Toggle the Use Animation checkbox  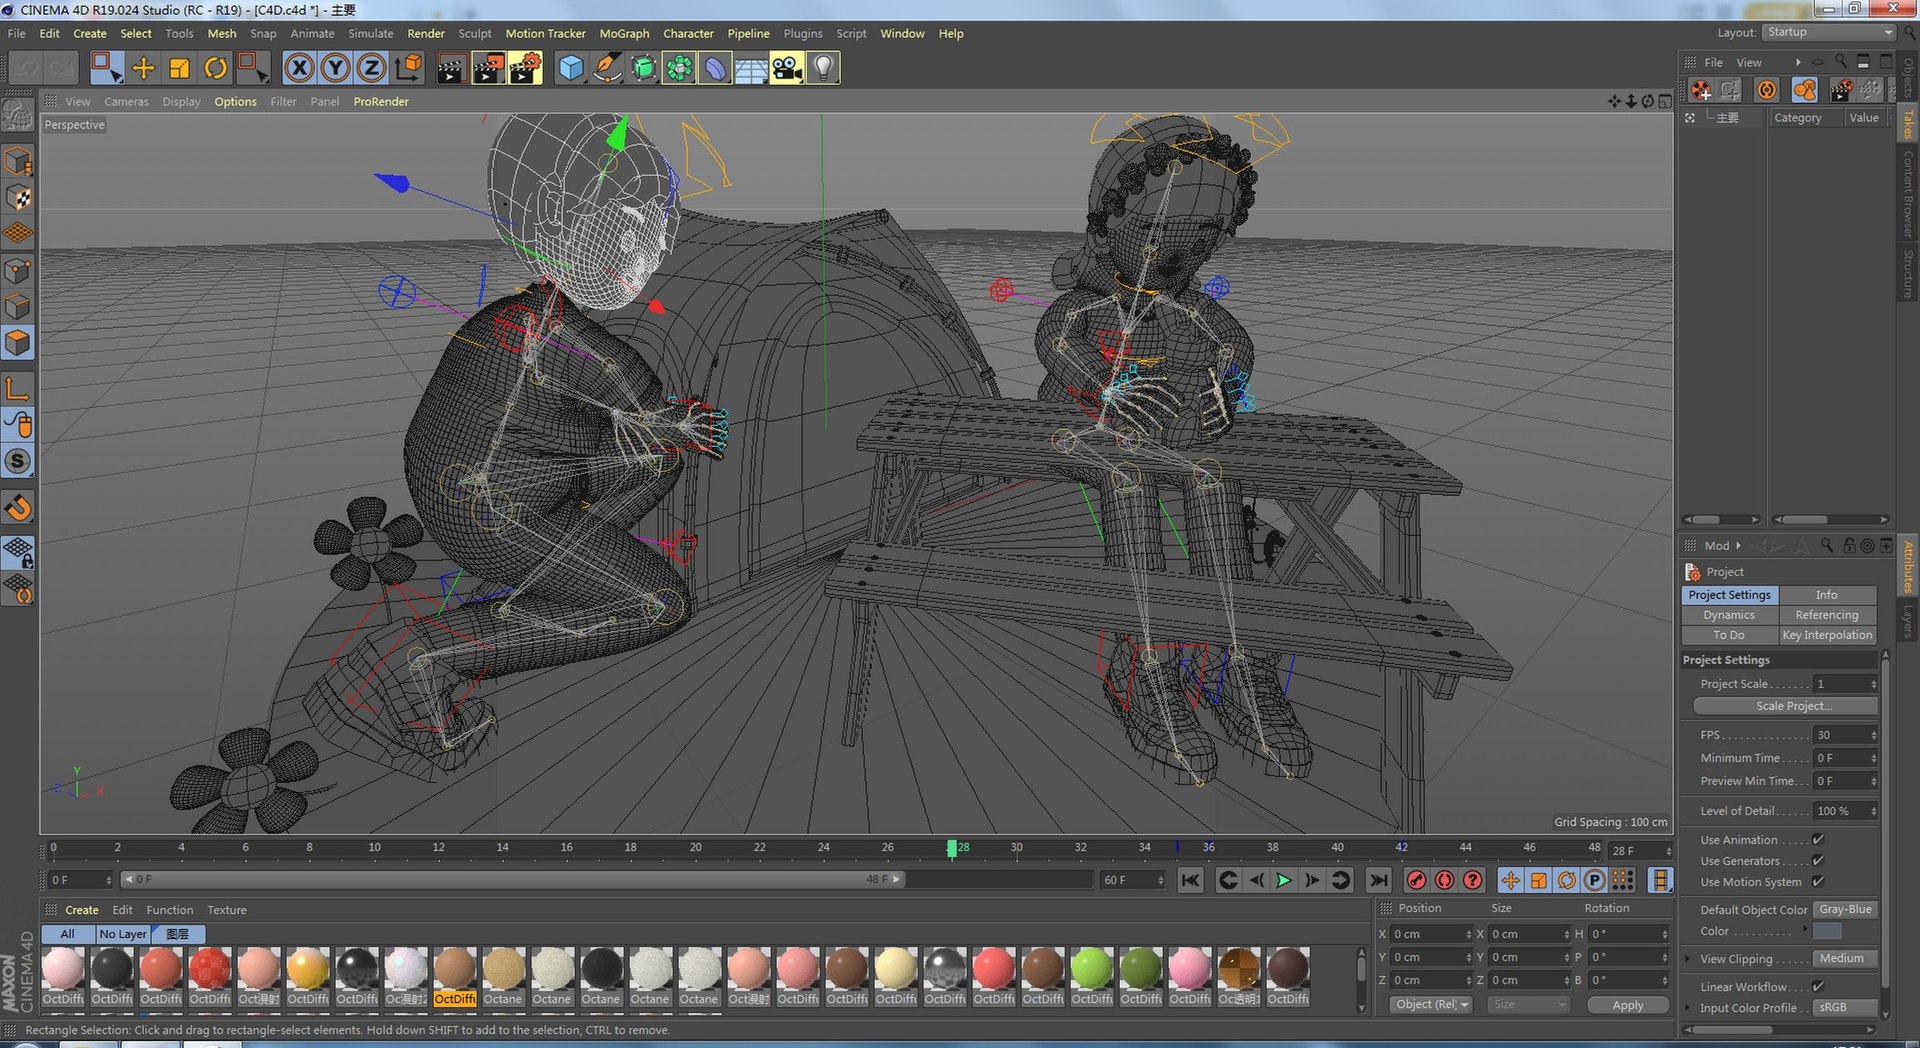(x=1818, y=840)
